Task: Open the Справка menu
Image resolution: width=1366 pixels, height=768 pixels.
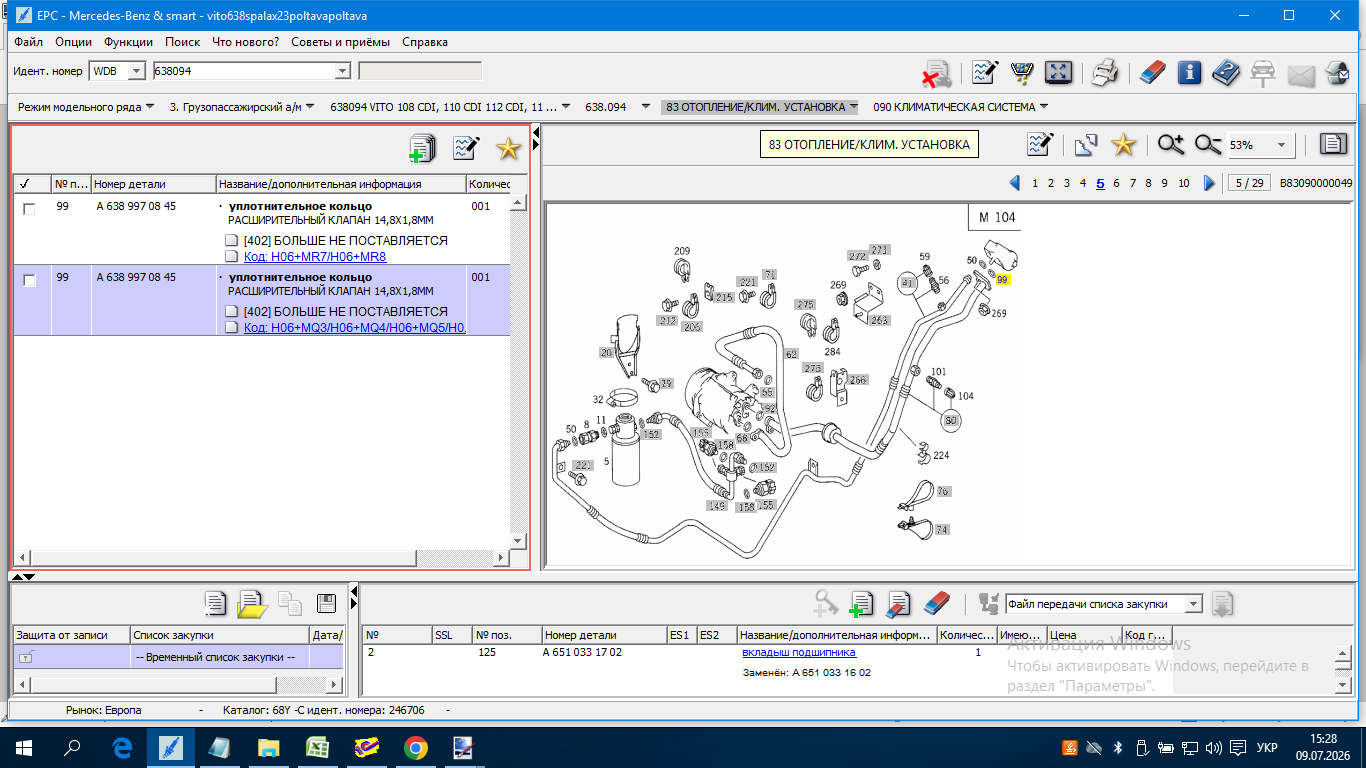Action: pyautogui.click(x=425, y=42)
